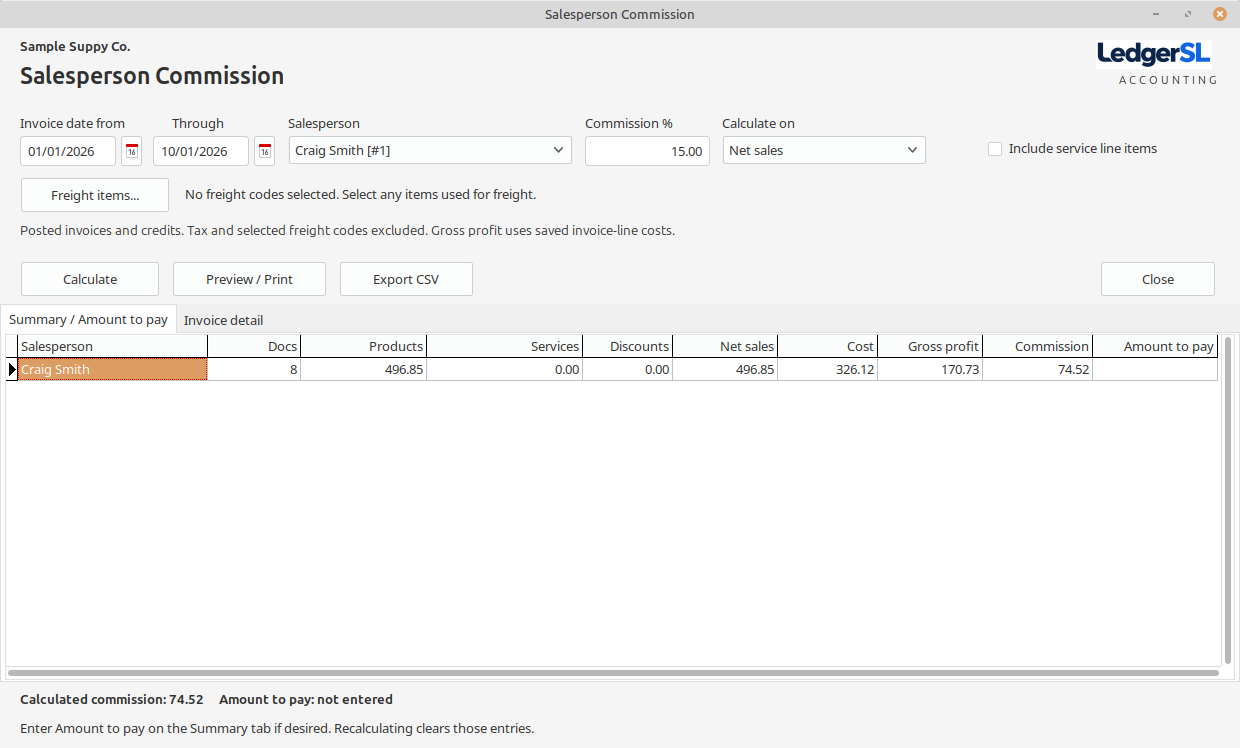This screenshot has height=748, width=1240.
Task: Open calendar picker for Through date
Action: point(264,151)
